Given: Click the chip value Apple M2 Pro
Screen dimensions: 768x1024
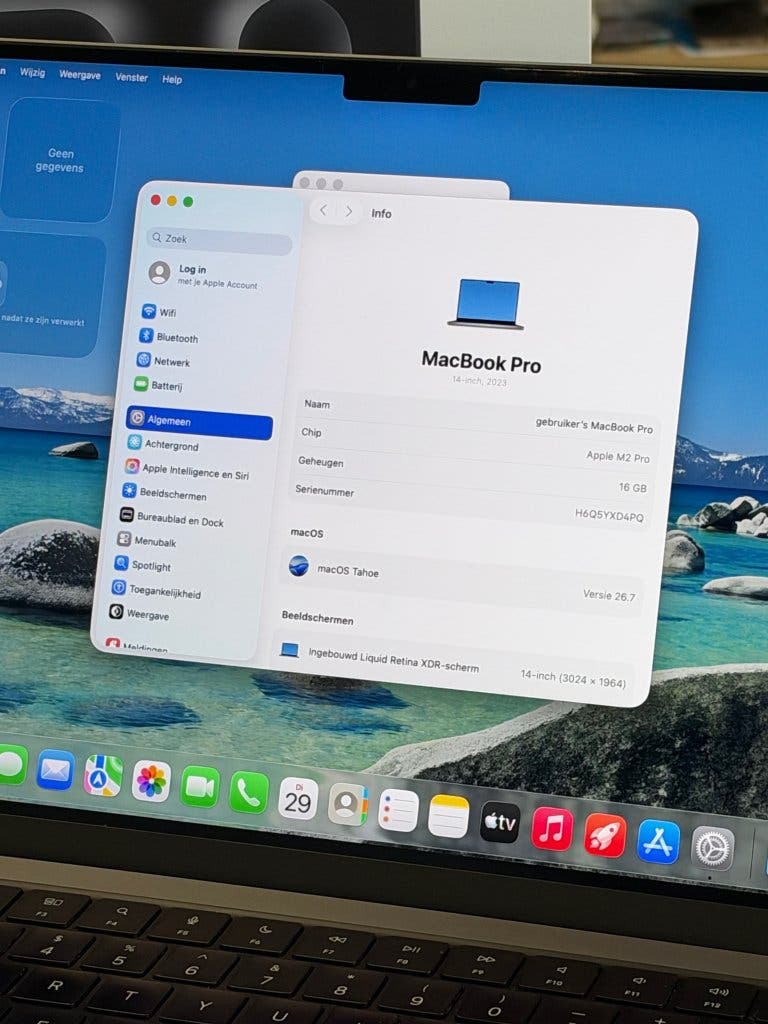Looking at the screenshot, I should 618,456.
